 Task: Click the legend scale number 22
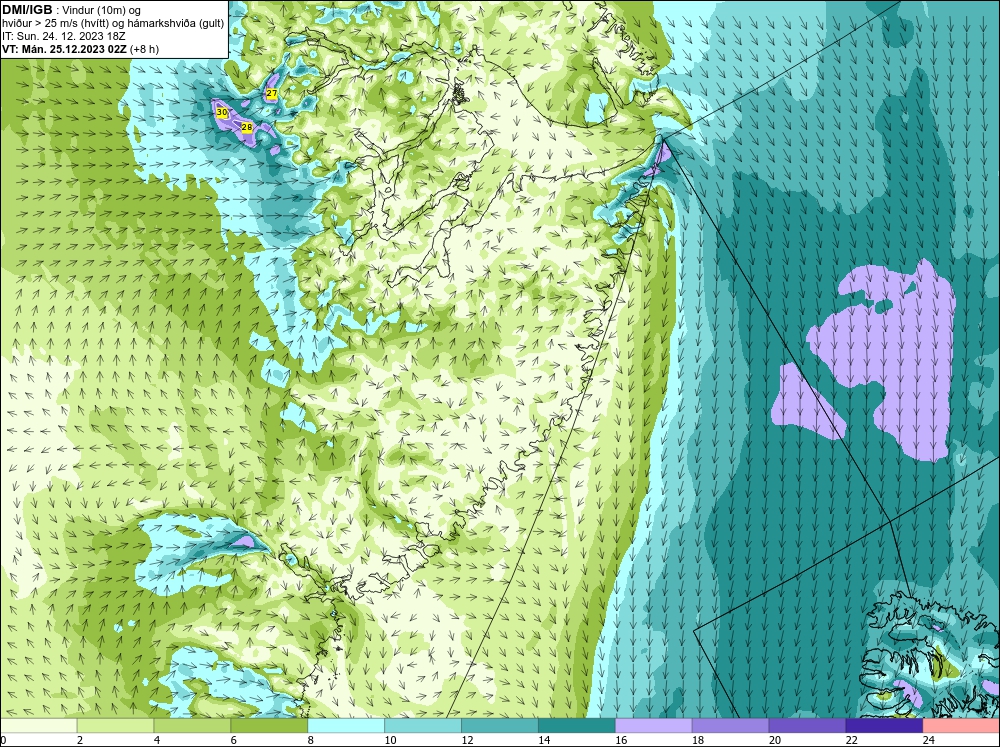click(851, 740)
